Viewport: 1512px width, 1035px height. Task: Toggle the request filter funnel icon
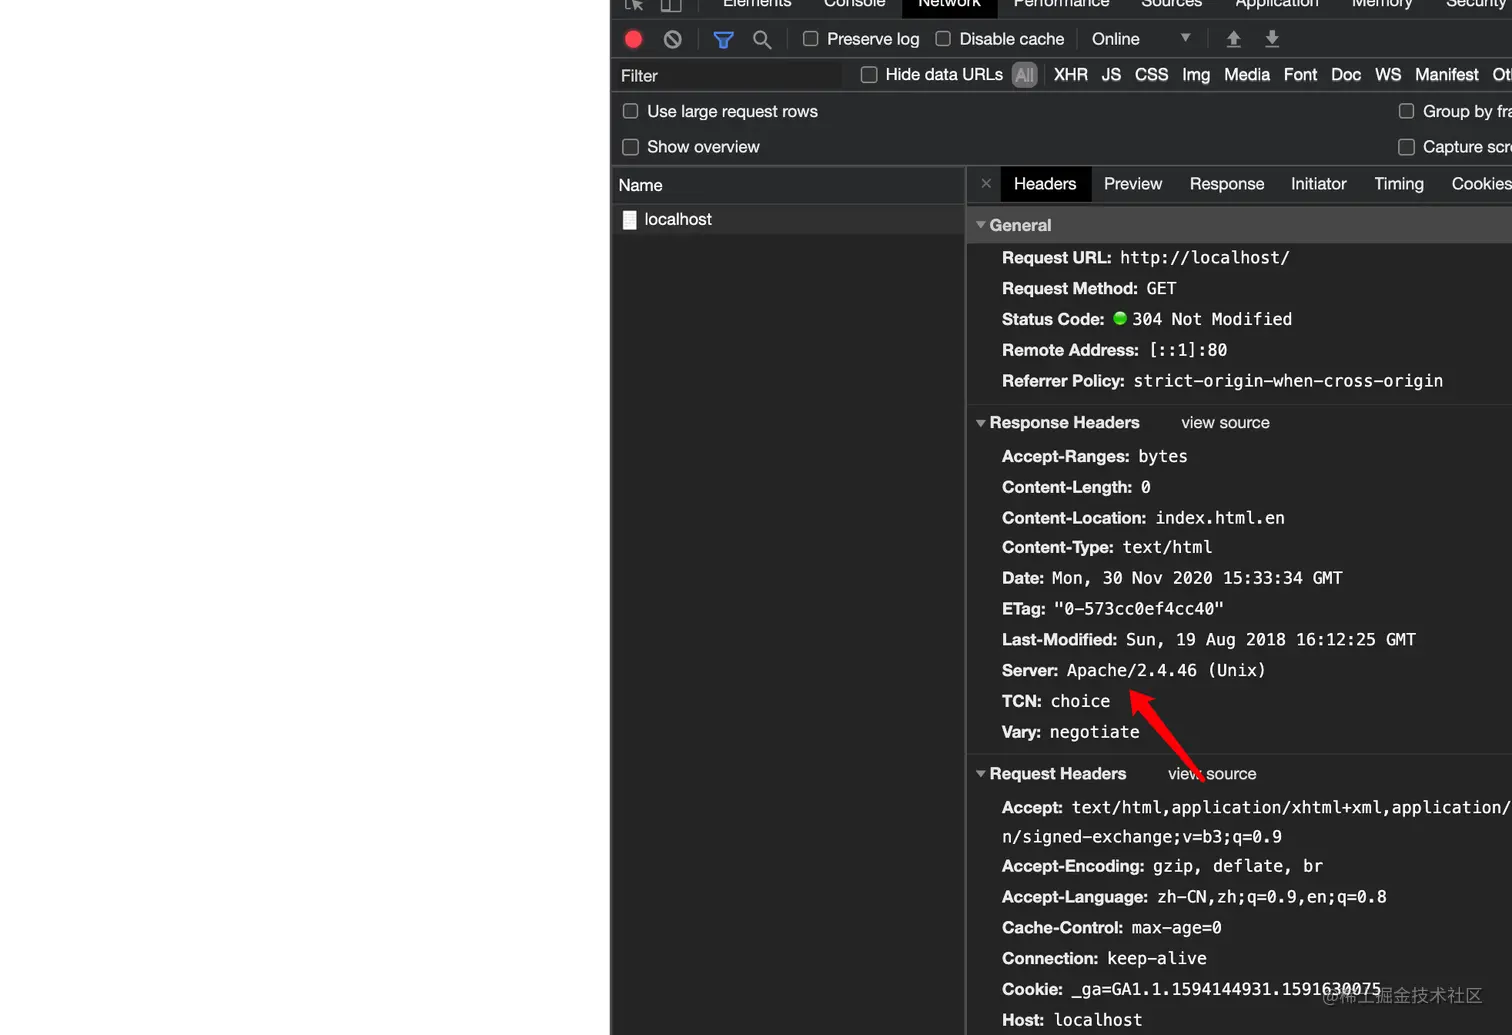(723, 39)
